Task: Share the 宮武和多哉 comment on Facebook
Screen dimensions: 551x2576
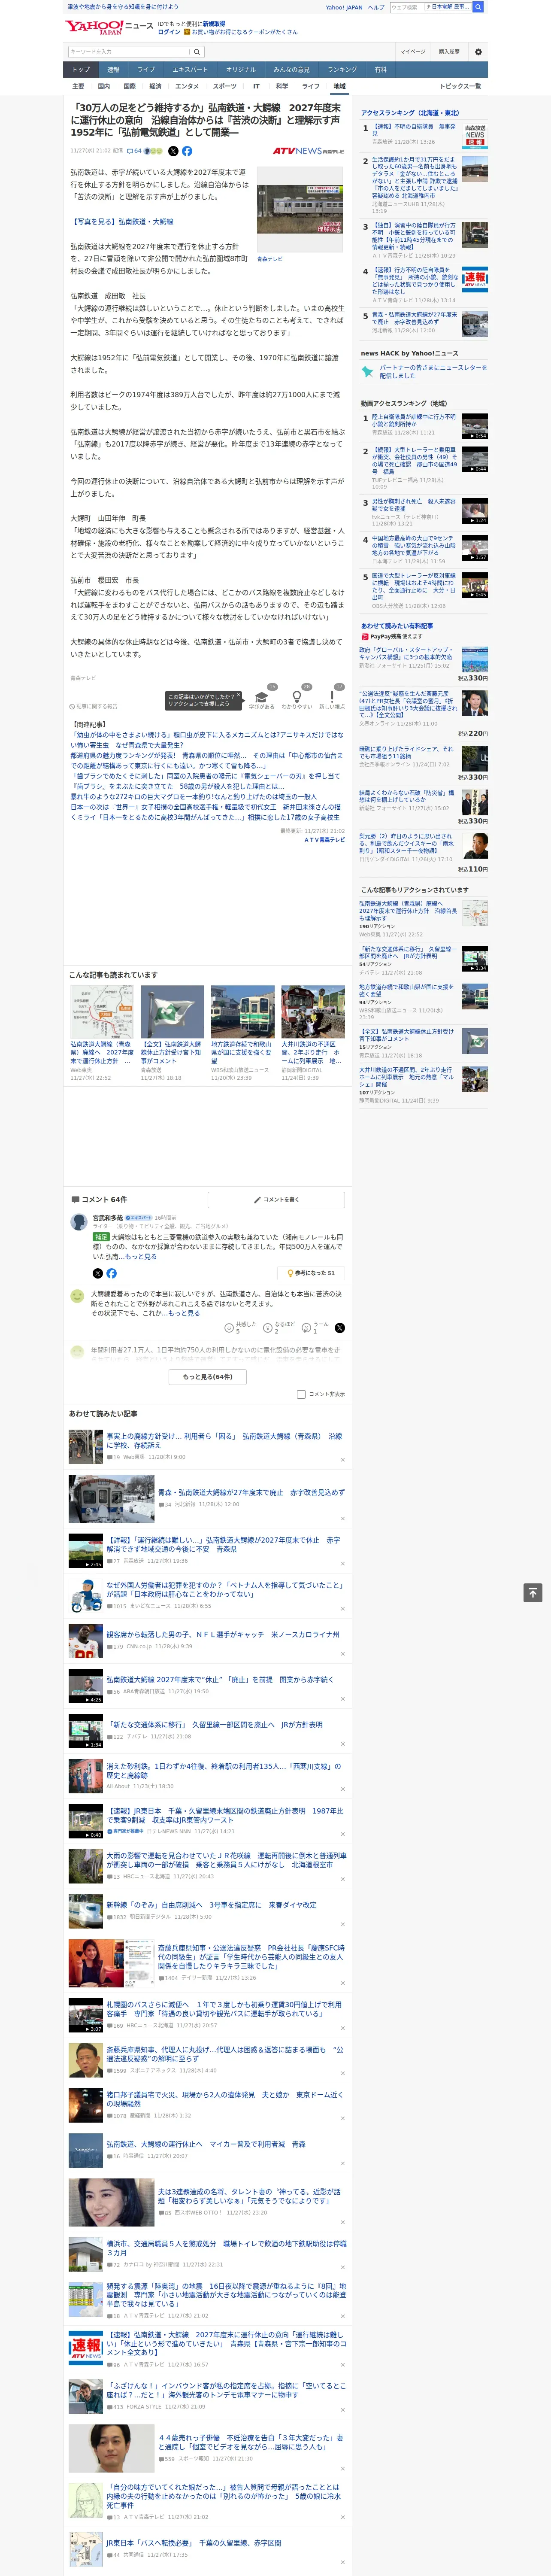Action: coord(111,1273)
